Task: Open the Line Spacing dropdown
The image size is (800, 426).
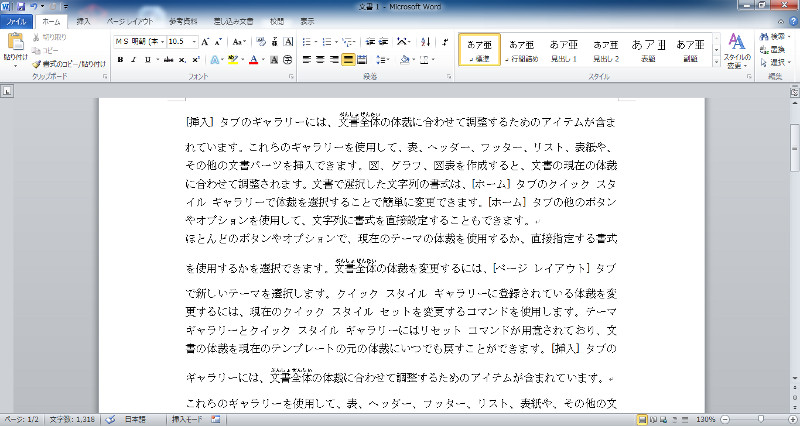Action: (x=382, y=60)
